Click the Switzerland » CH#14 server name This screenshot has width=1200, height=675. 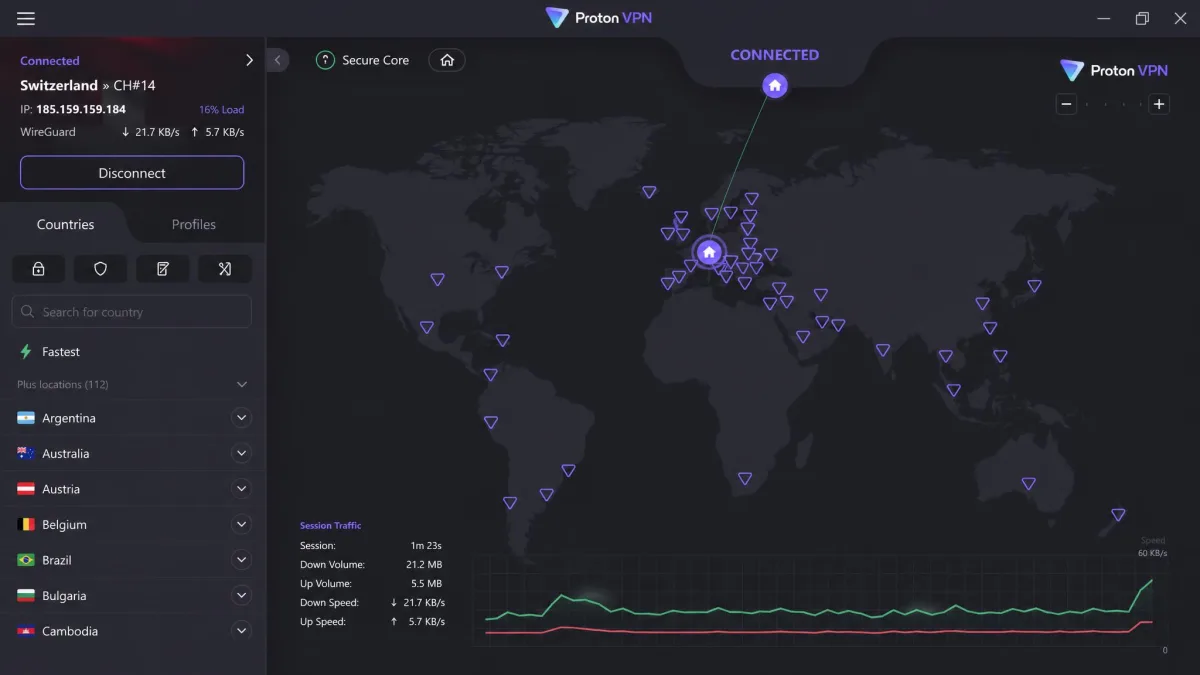(x=88, y=85)
